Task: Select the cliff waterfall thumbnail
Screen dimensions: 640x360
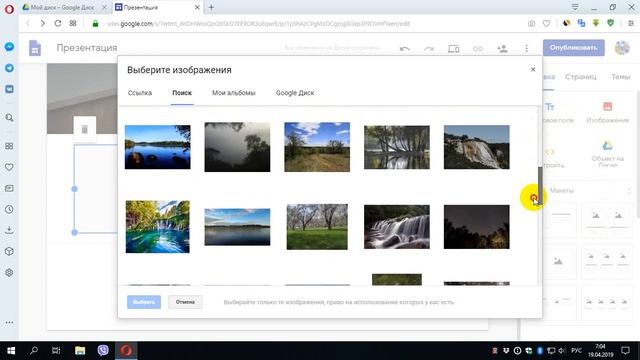Action: coord(477,147)
